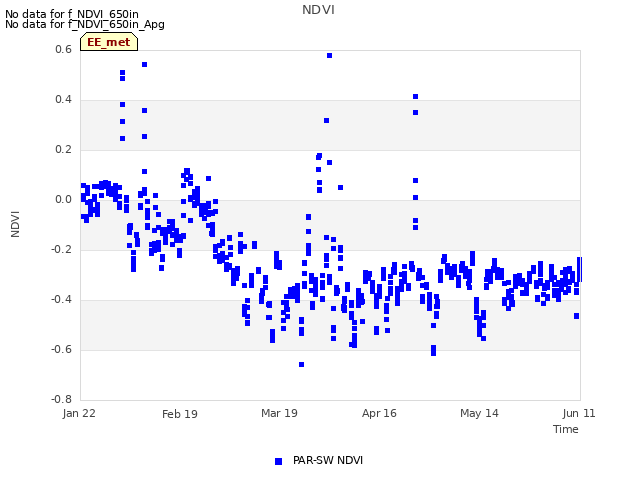Viewport: 640px width, 480px height.
Task: Click the NDVI chart title
Action: (x=318, y=10)
